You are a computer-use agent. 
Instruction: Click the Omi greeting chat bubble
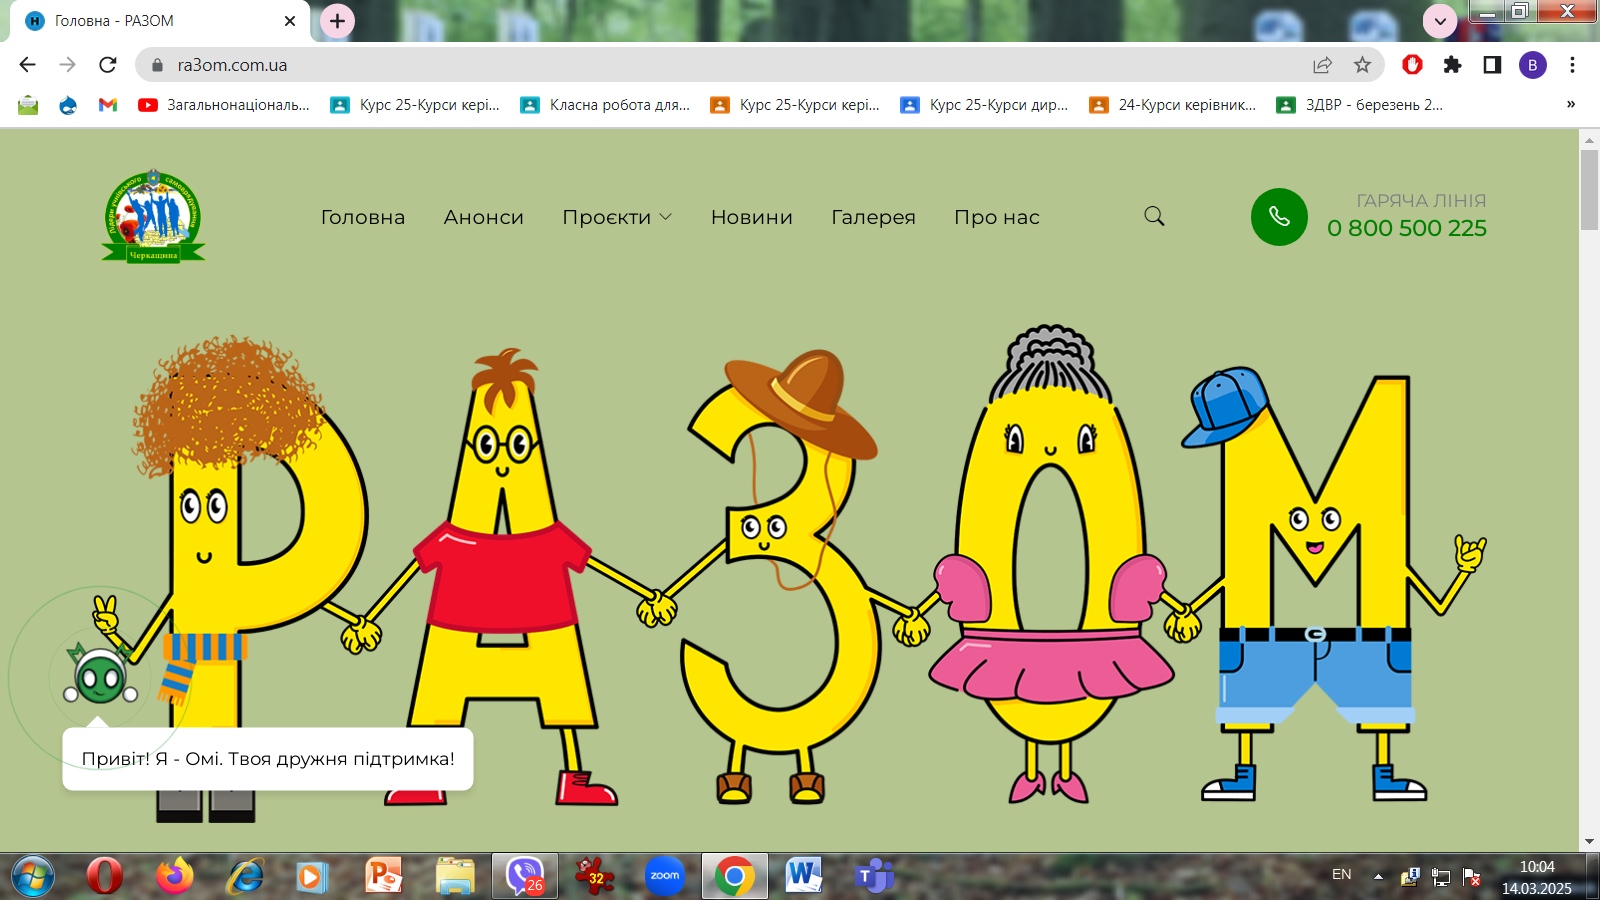coord(267,759)
